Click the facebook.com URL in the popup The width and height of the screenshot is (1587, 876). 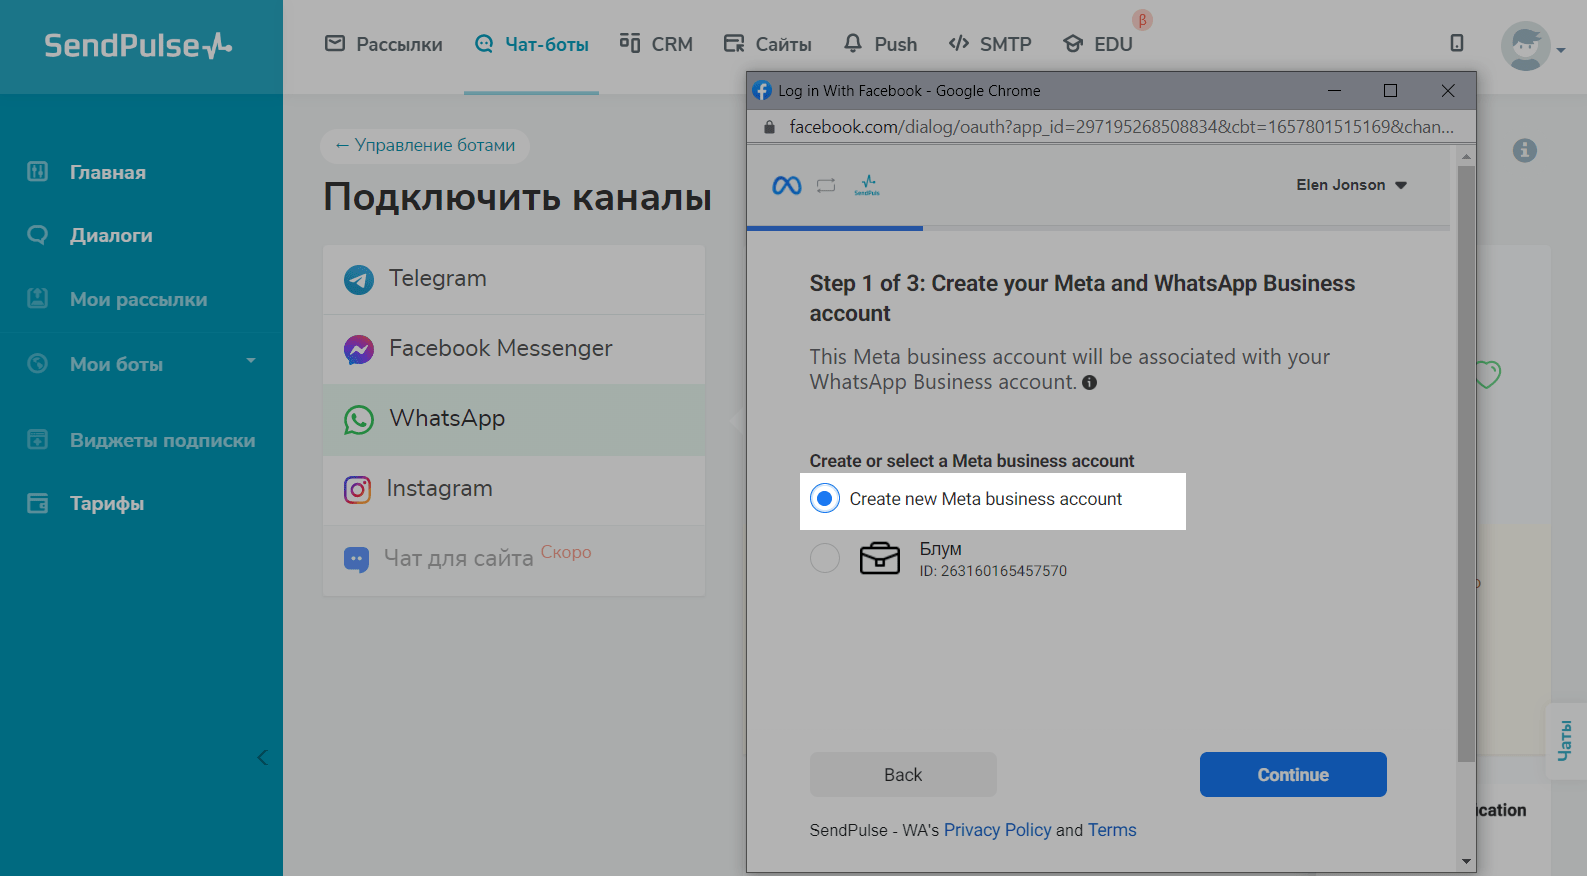[x=1121, y=127]
